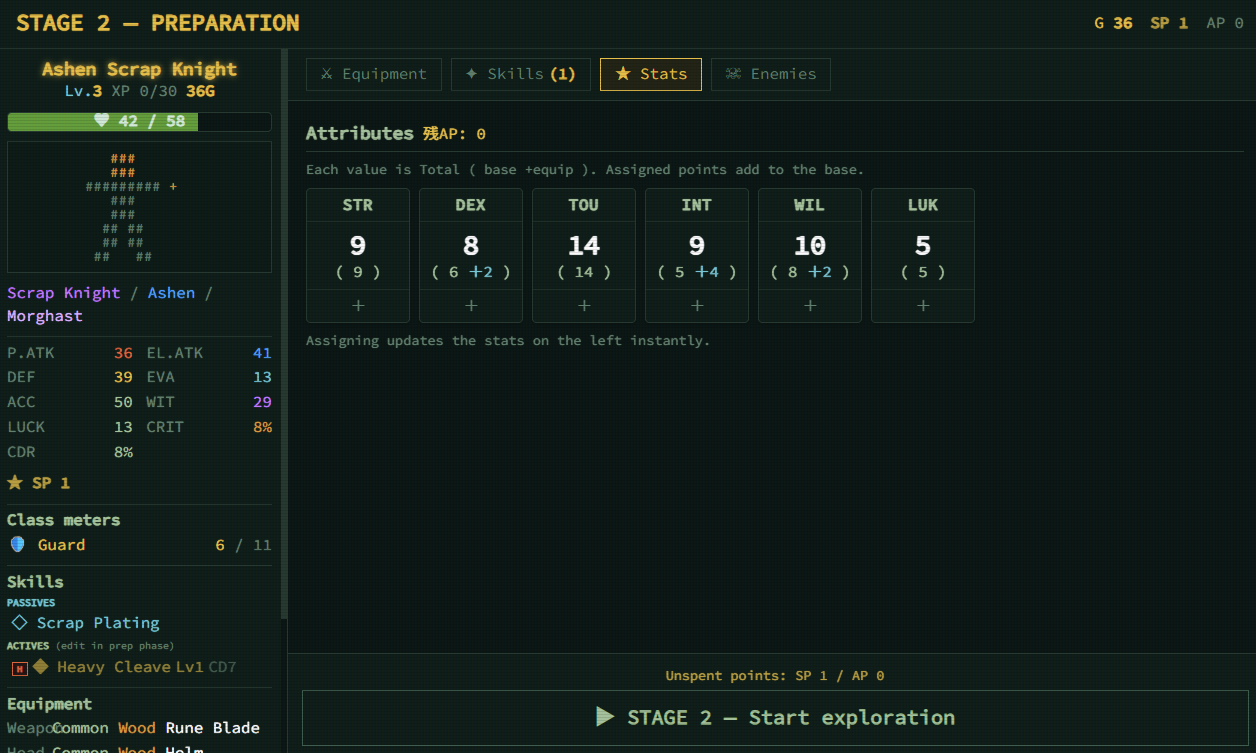Add a point to DEX

[x=471, y=306]
